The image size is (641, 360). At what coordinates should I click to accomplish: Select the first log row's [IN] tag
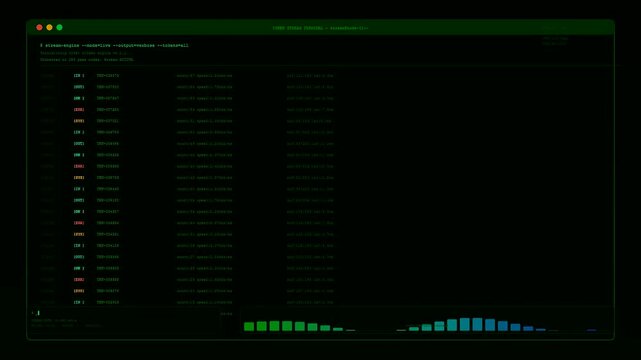(x=79, y=76)
